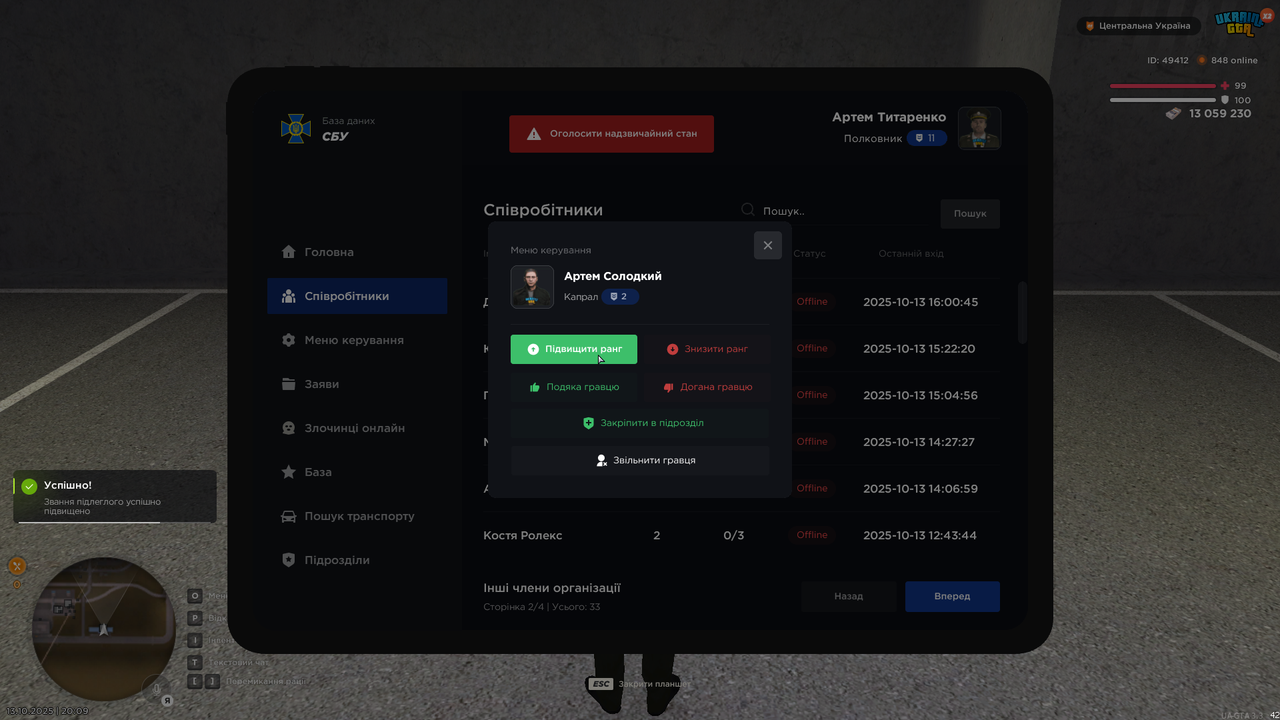Click Знизити ранг button
Image resolution: width=1280 pixels, height=720 pixels.
[707, 349]
